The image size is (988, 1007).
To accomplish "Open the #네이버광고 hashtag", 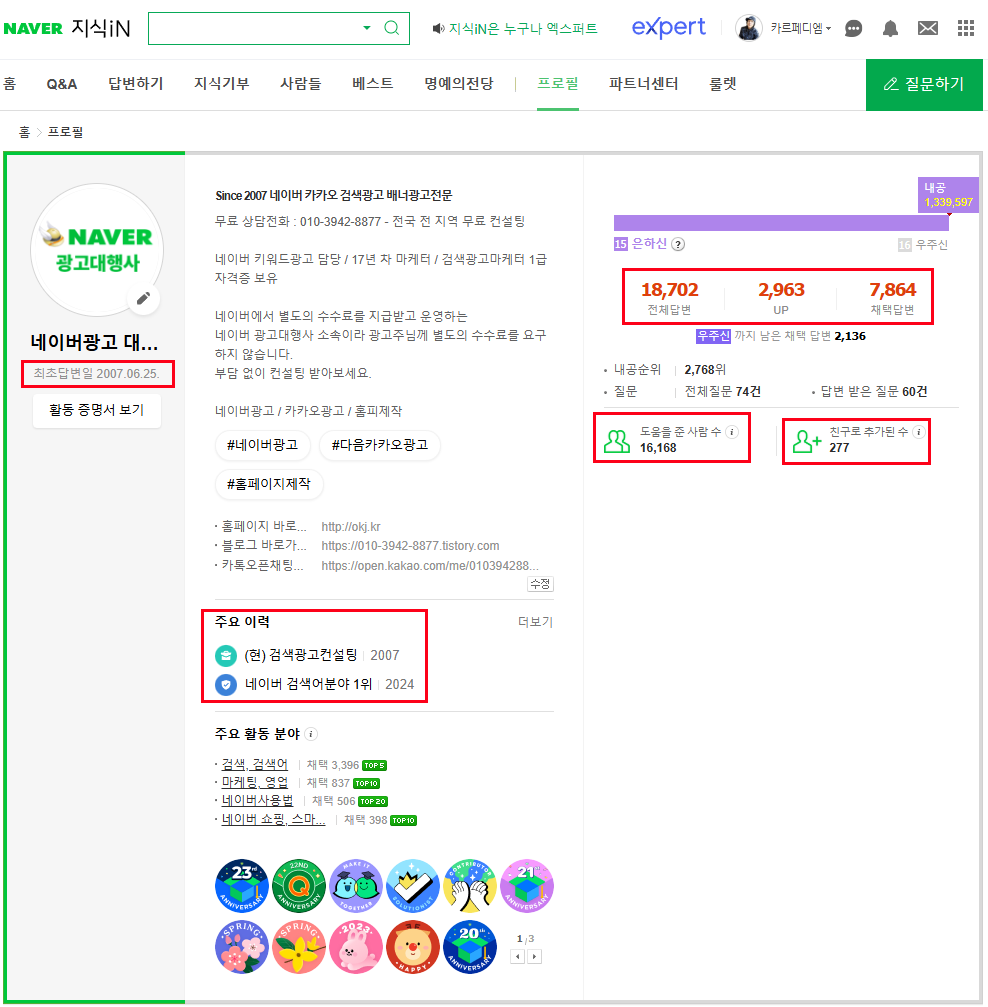I will [263, 445].
